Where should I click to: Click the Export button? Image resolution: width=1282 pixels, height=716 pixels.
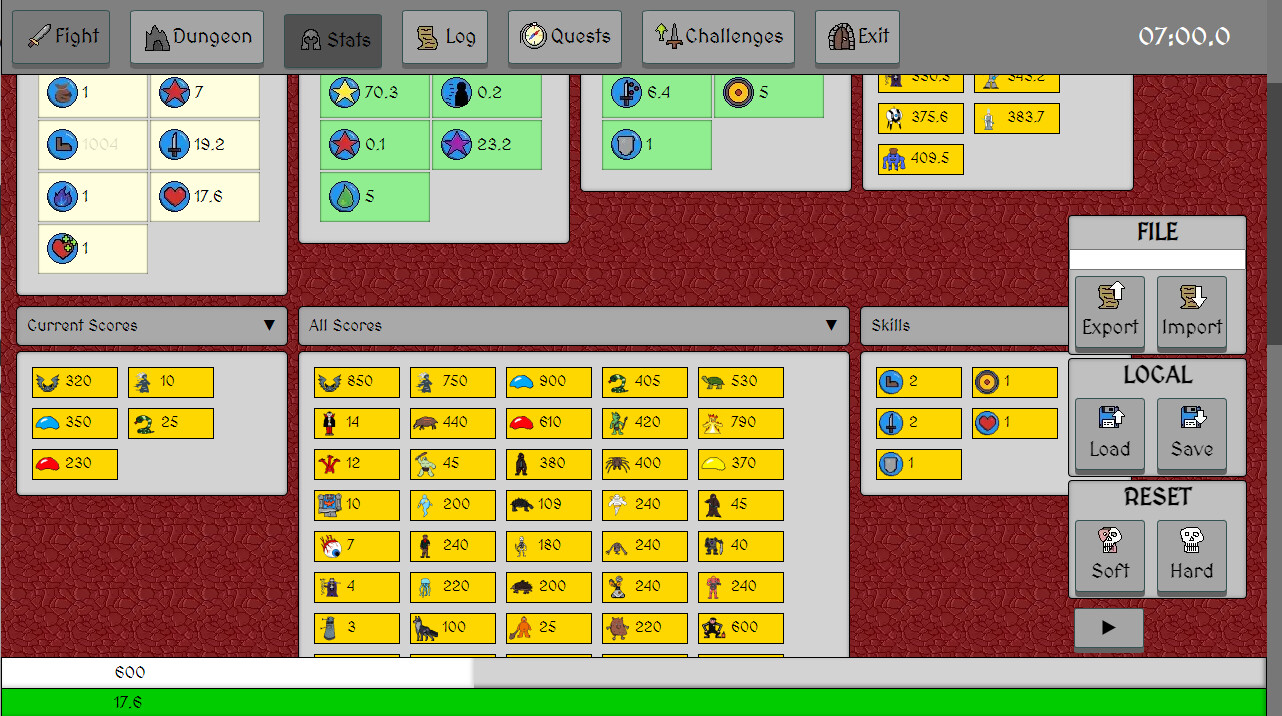[1109, 311]
